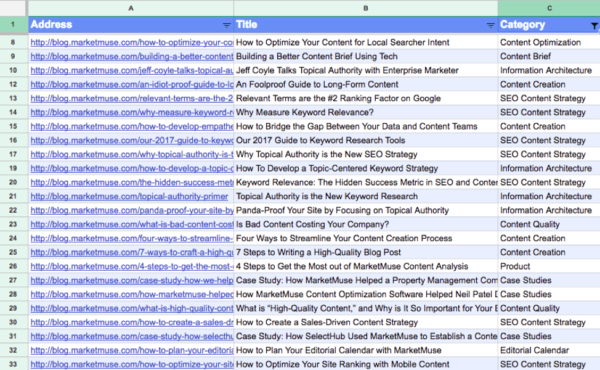Select column B header

366,8
